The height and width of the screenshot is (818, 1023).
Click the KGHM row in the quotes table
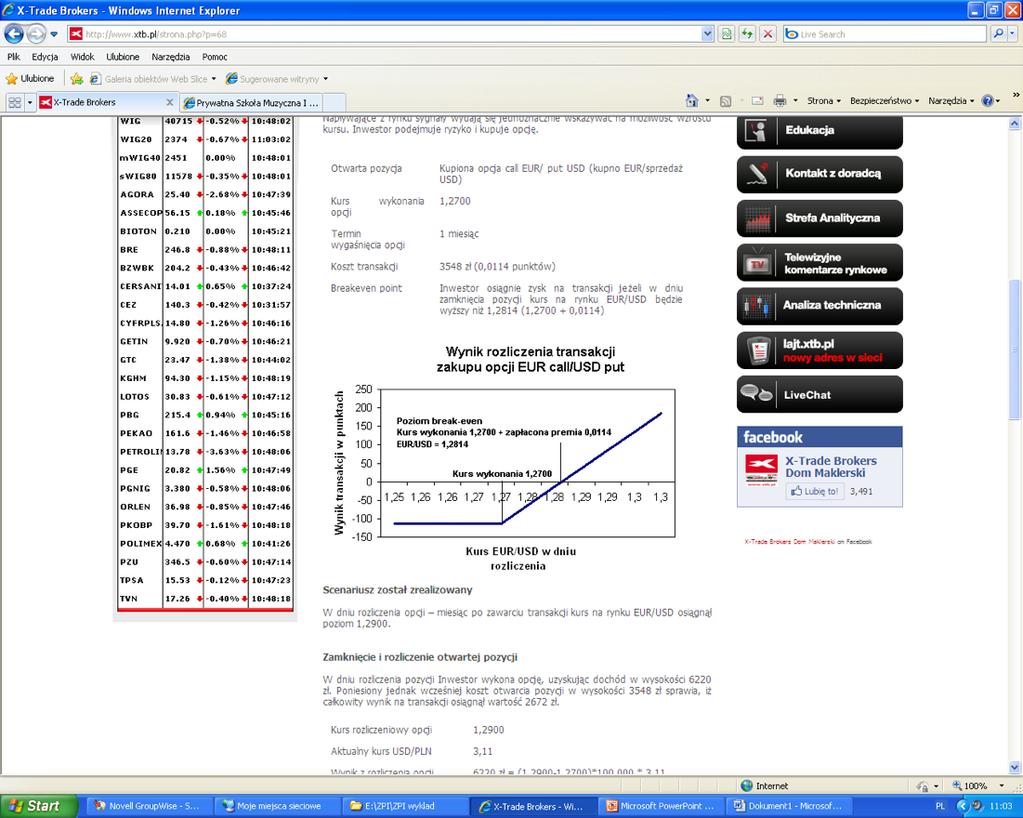coord(206,378)
